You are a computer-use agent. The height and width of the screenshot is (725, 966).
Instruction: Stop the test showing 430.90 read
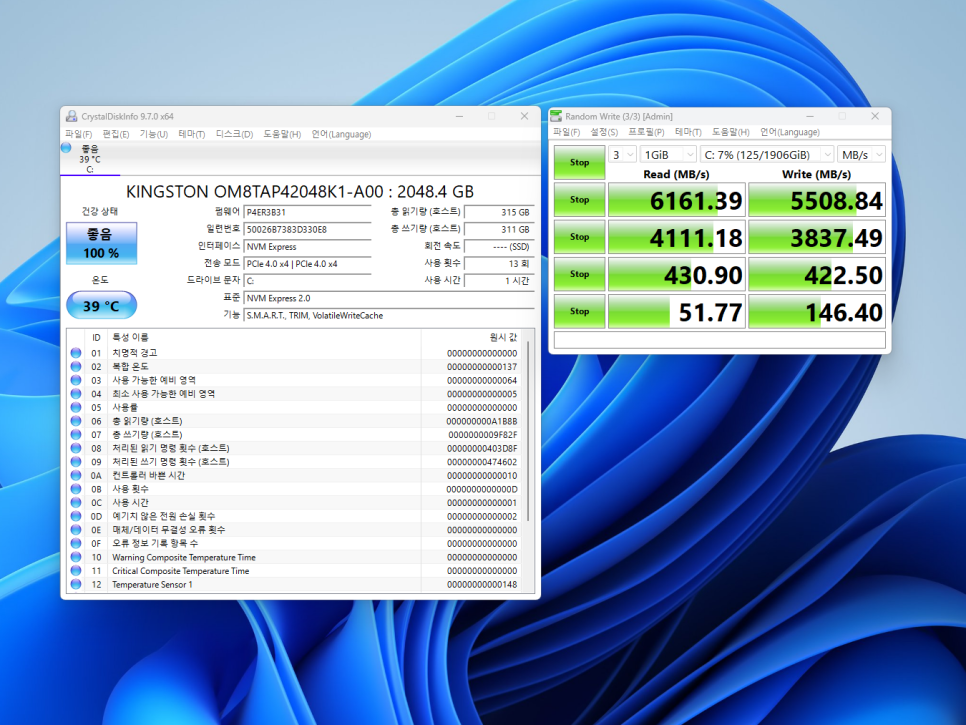579,274
